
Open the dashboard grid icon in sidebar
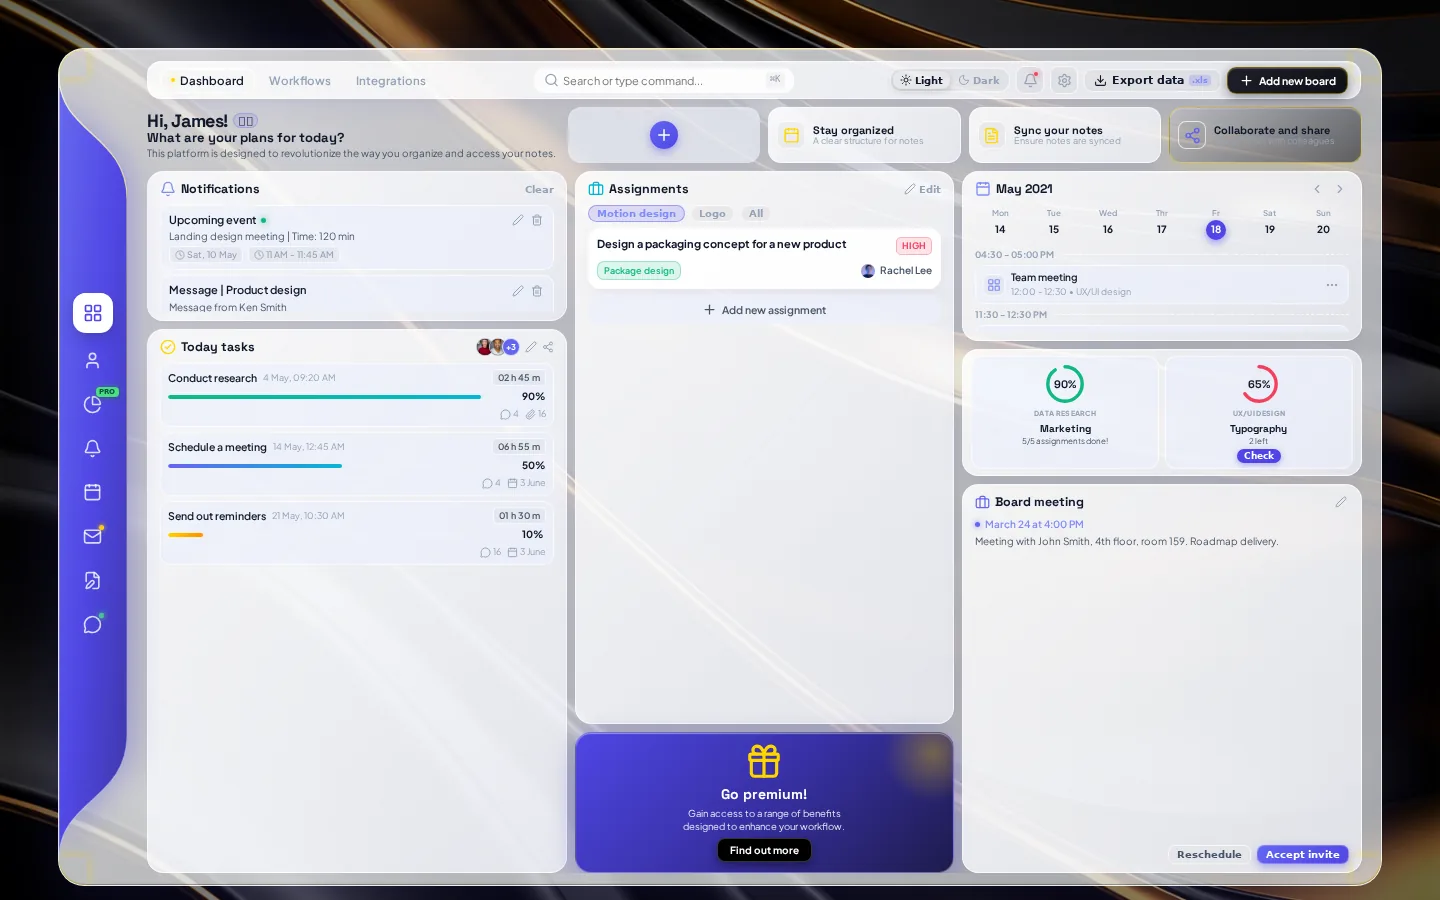pyautogui.click(x=93, y=313)
